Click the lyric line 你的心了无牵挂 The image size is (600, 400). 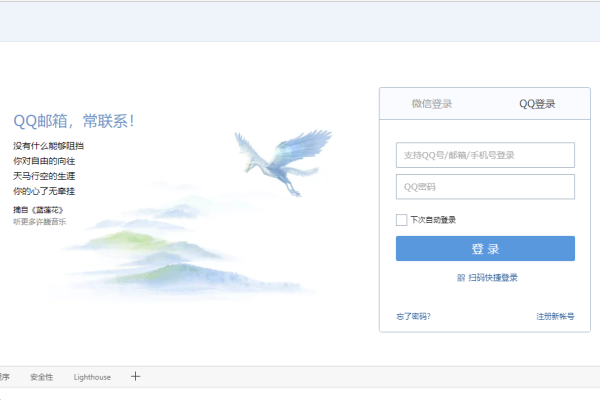coord(44,191)
